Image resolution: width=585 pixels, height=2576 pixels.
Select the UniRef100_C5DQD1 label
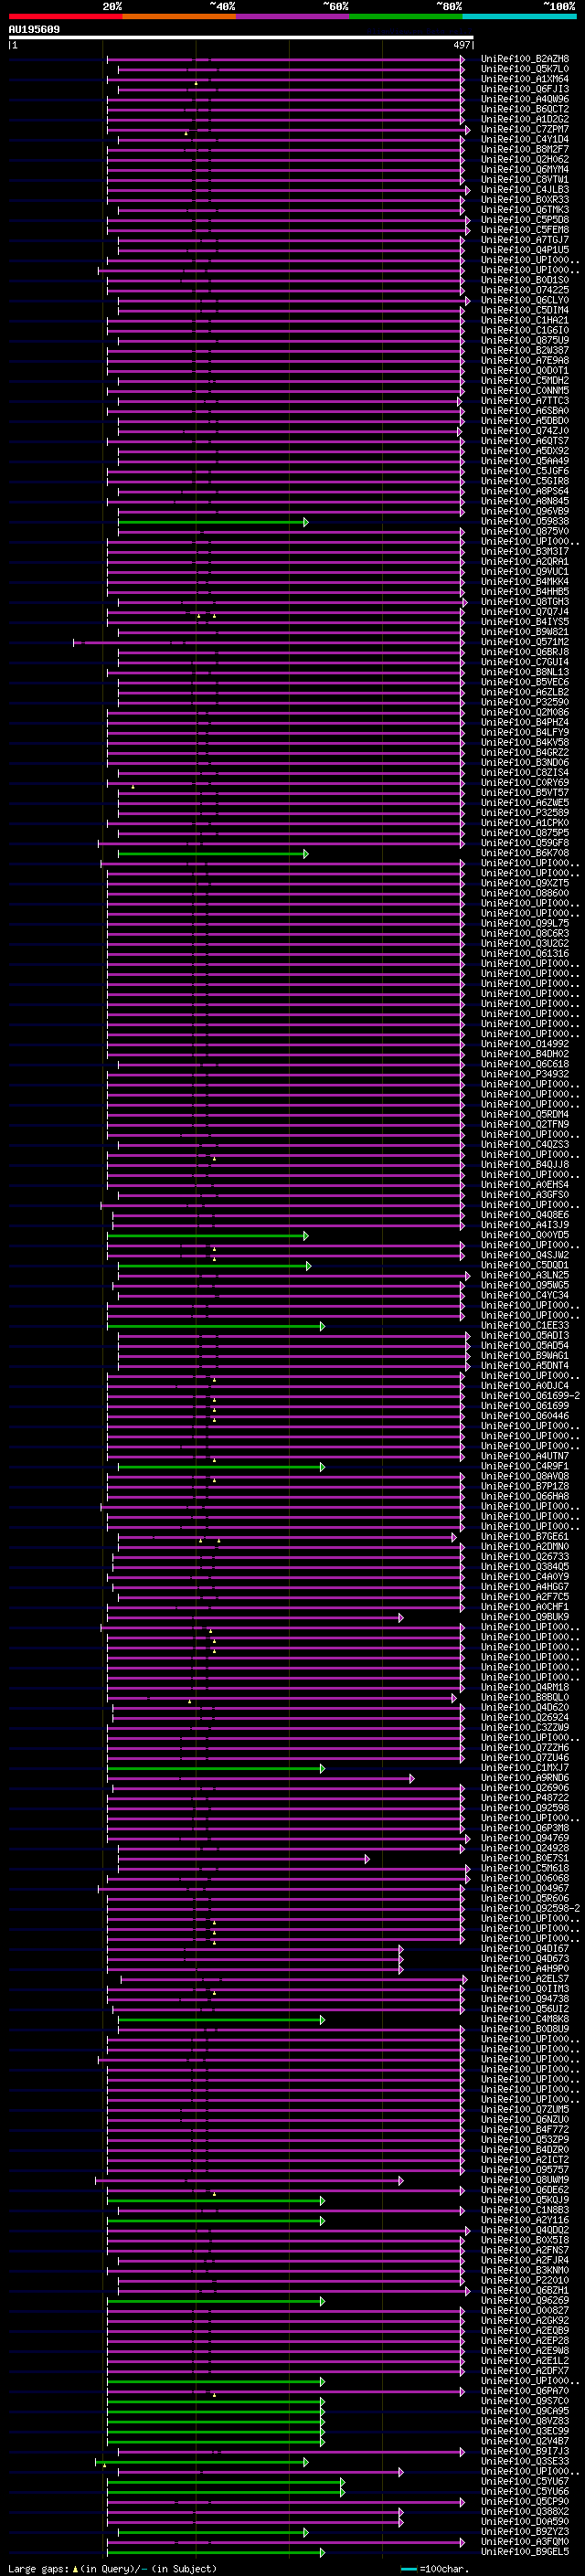pyautogui.click(x=524, y=1266)
